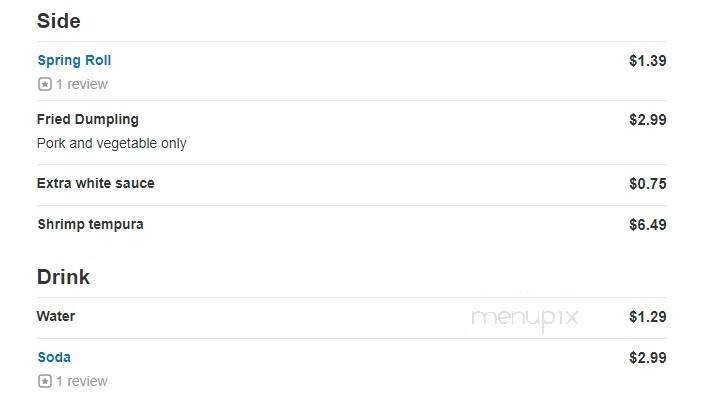Click the Pork and vegetable only description
This screenshot has width=704, height=400.
point(112,143)
